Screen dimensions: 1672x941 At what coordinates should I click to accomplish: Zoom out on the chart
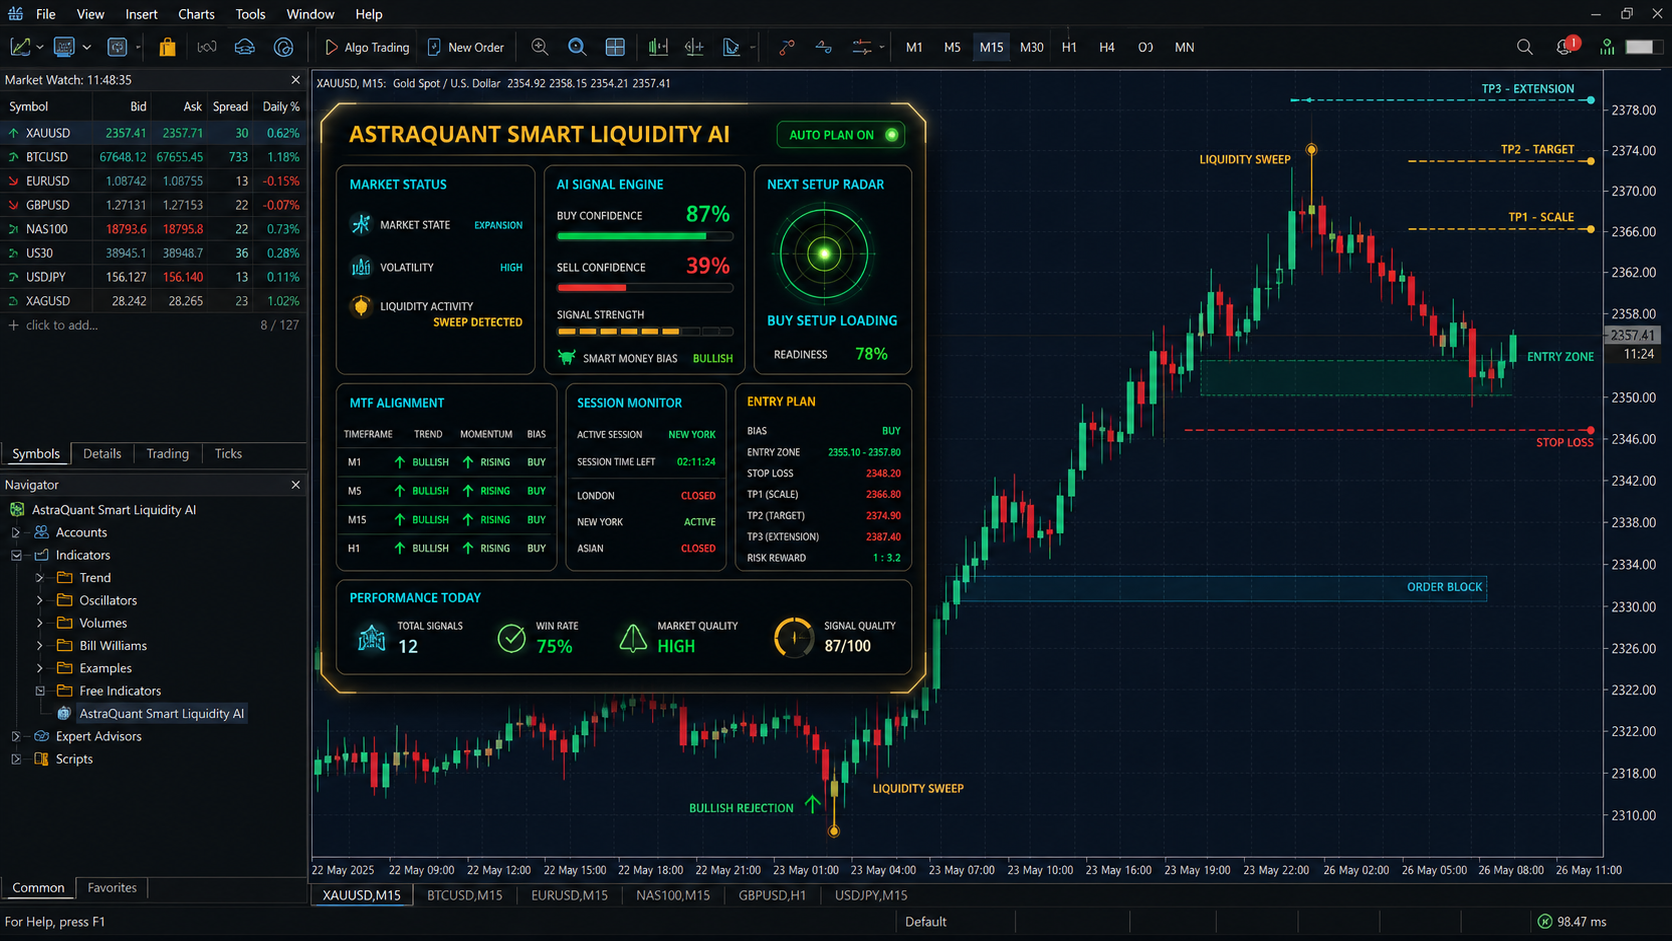tap(577, 47)
